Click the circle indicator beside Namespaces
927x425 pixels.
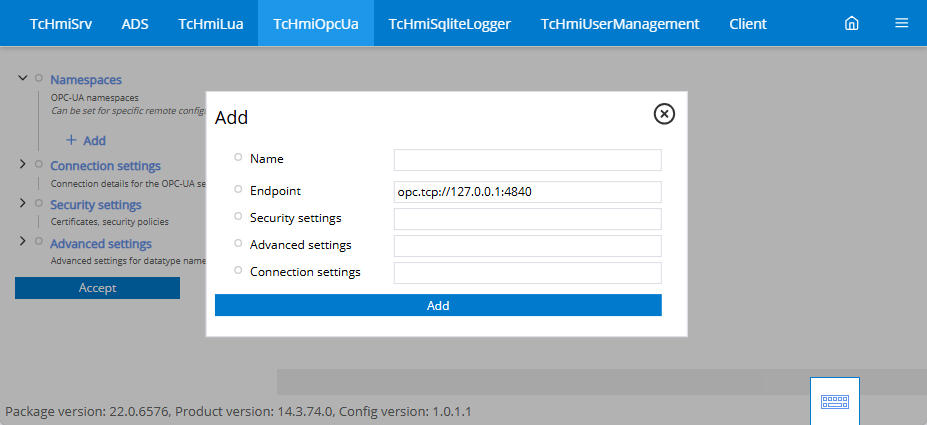click(x=39, y=78)
